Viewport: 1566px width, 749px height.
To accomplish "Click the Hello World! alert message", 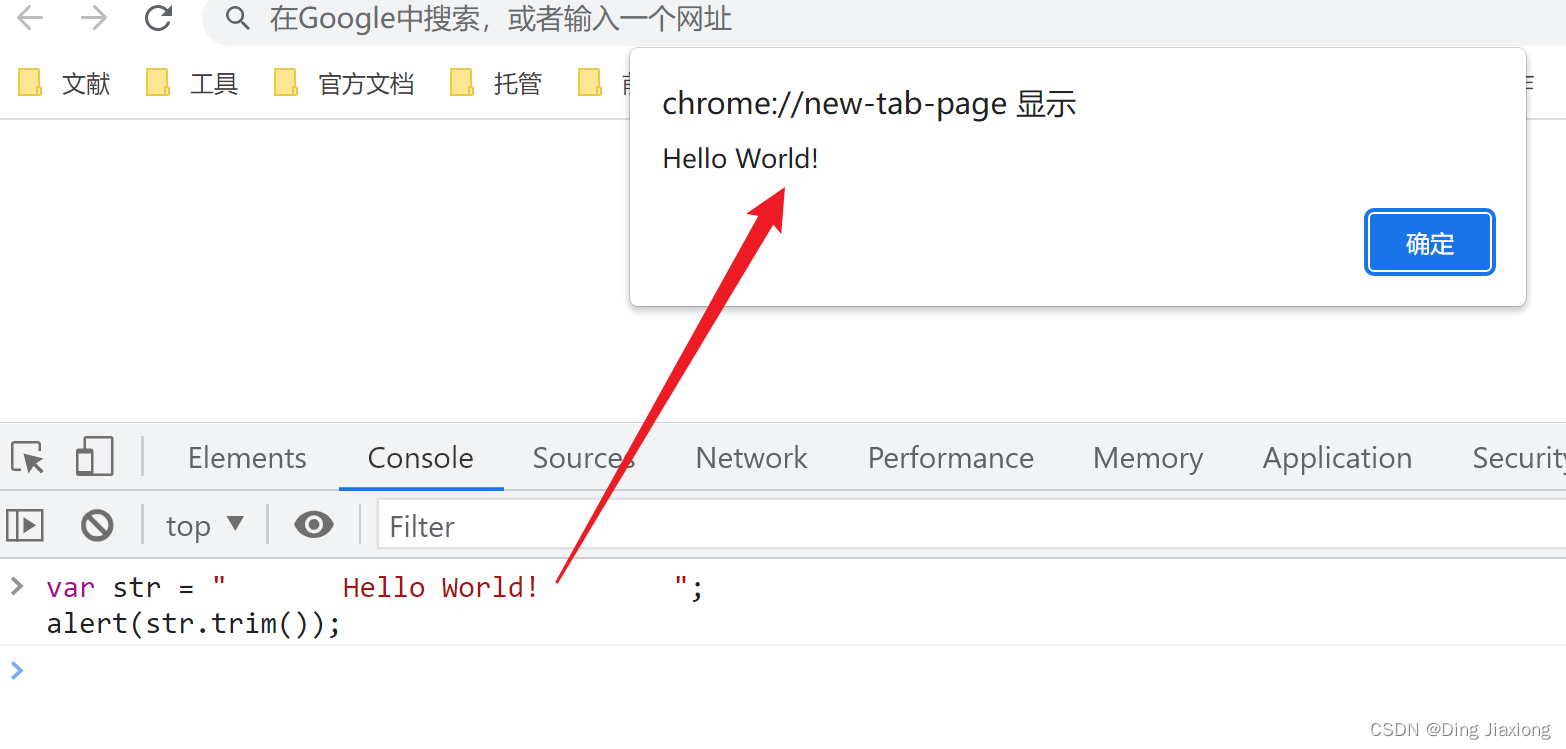I will point(741,158).
